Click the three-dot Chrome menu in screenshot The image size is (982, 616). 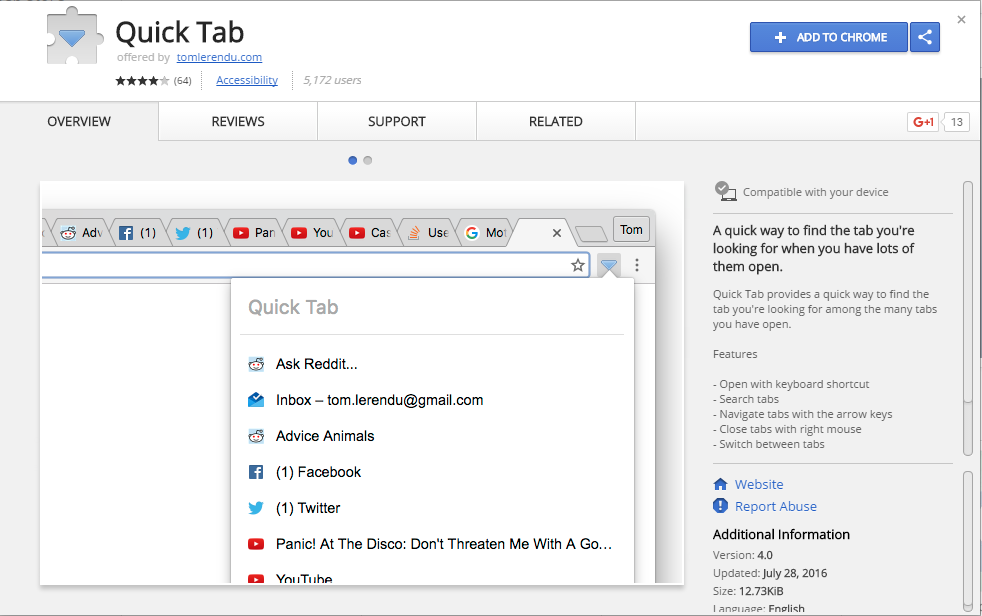[x=637, y=265]
